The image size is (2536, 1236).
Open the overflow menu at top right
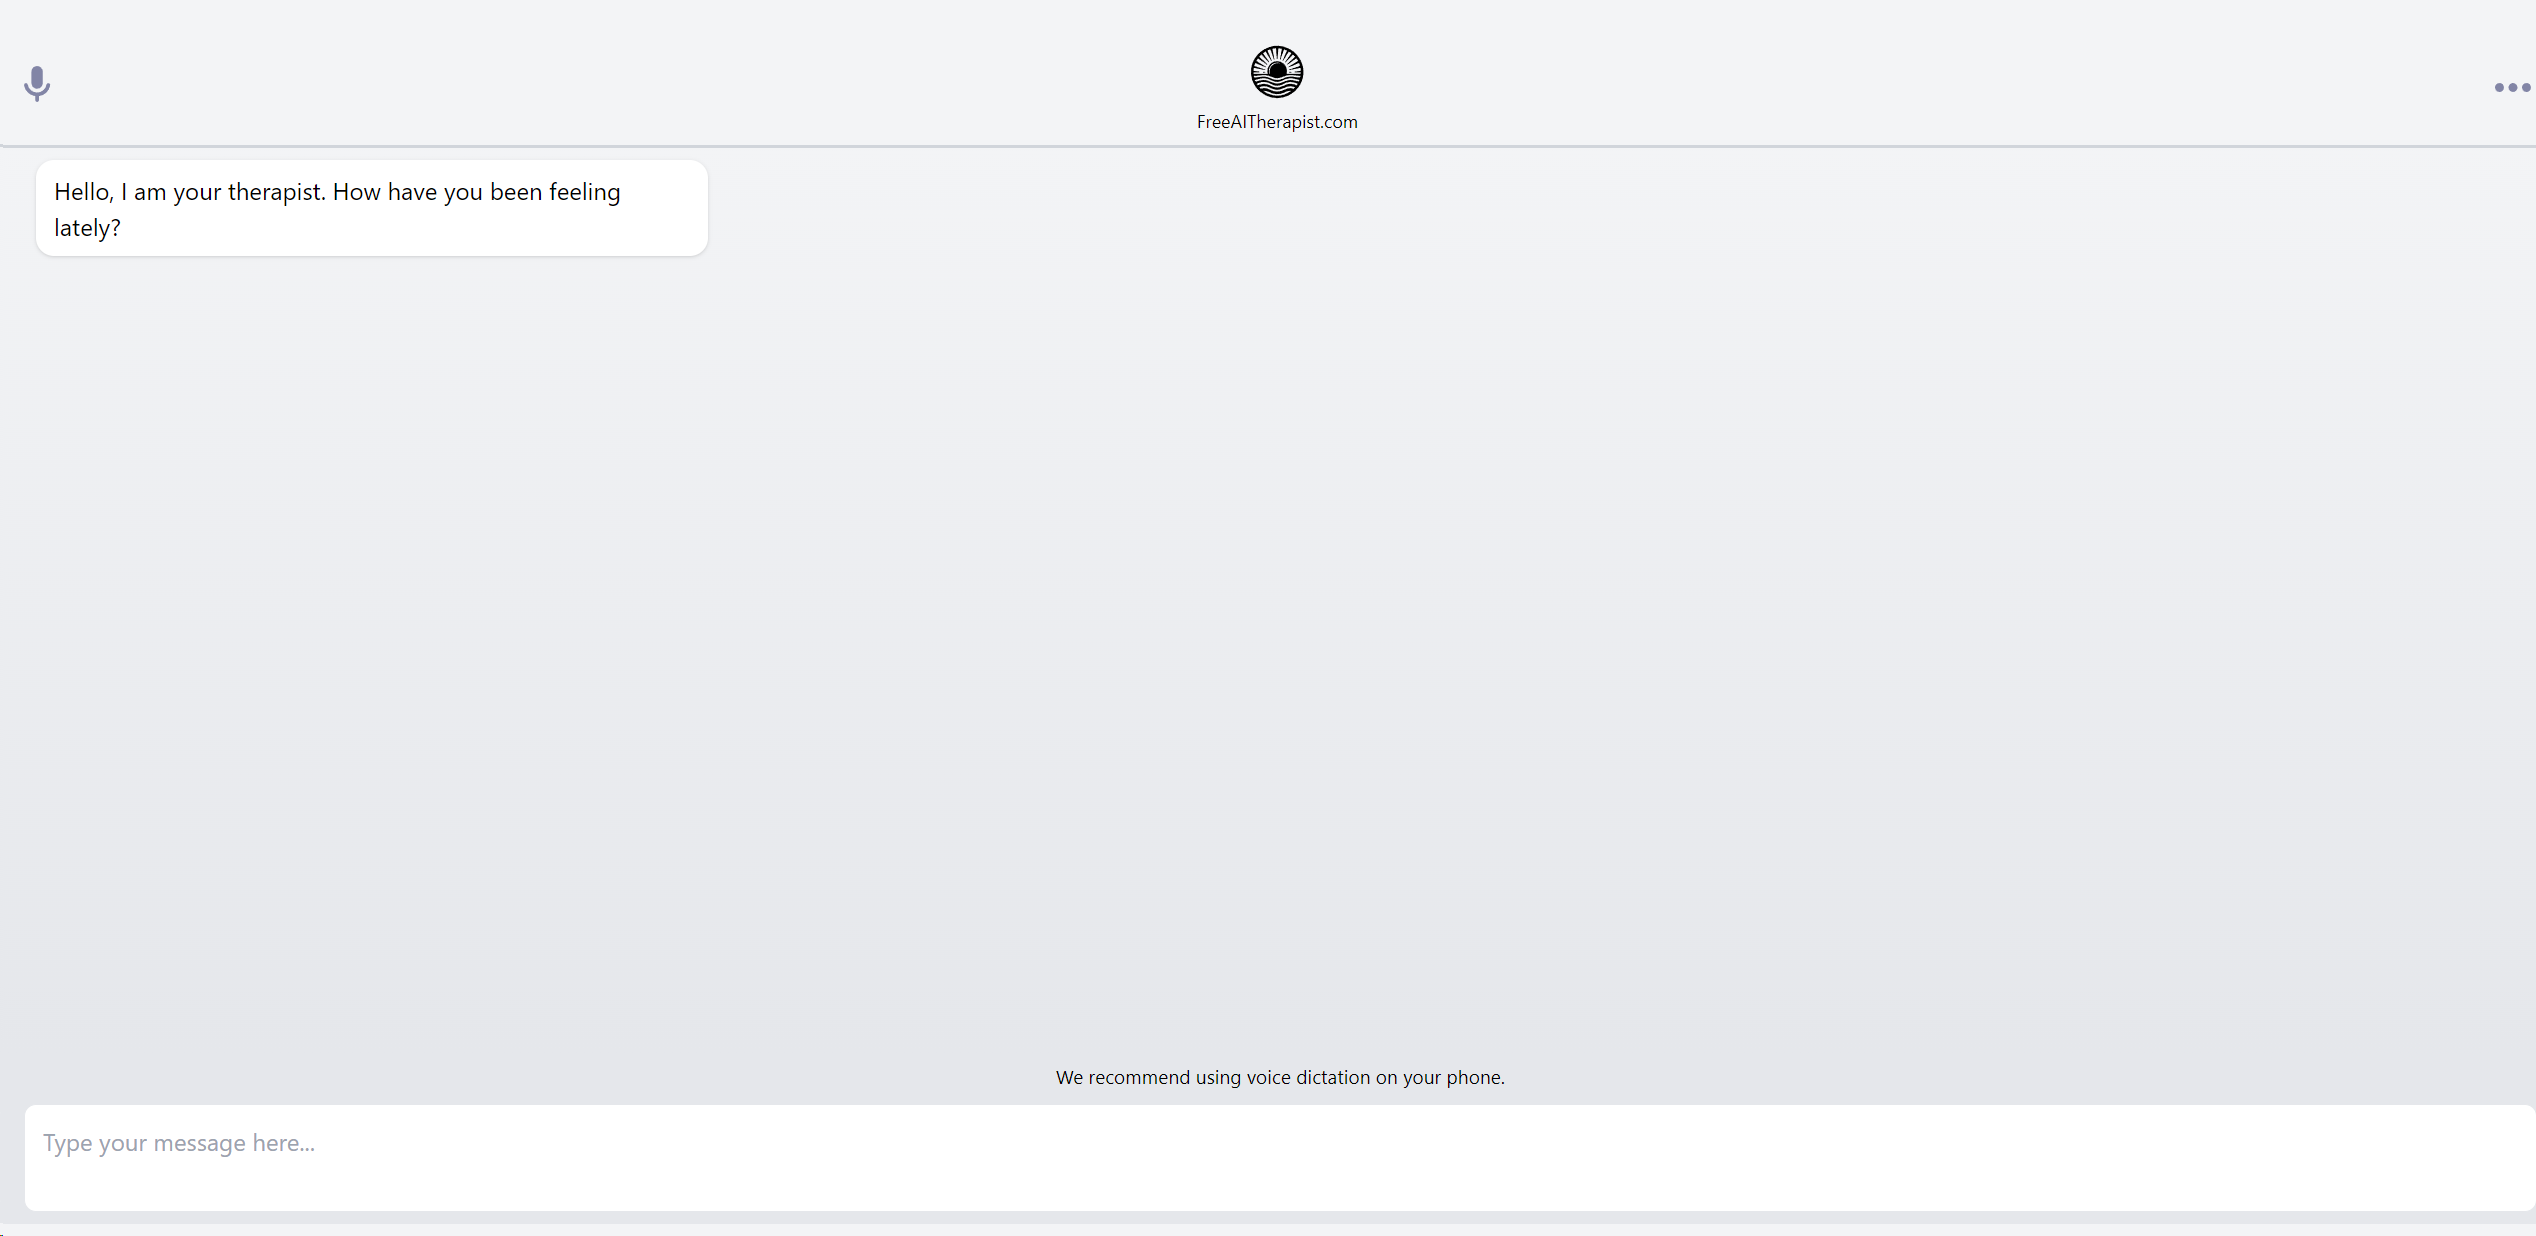pos(2511,88)
